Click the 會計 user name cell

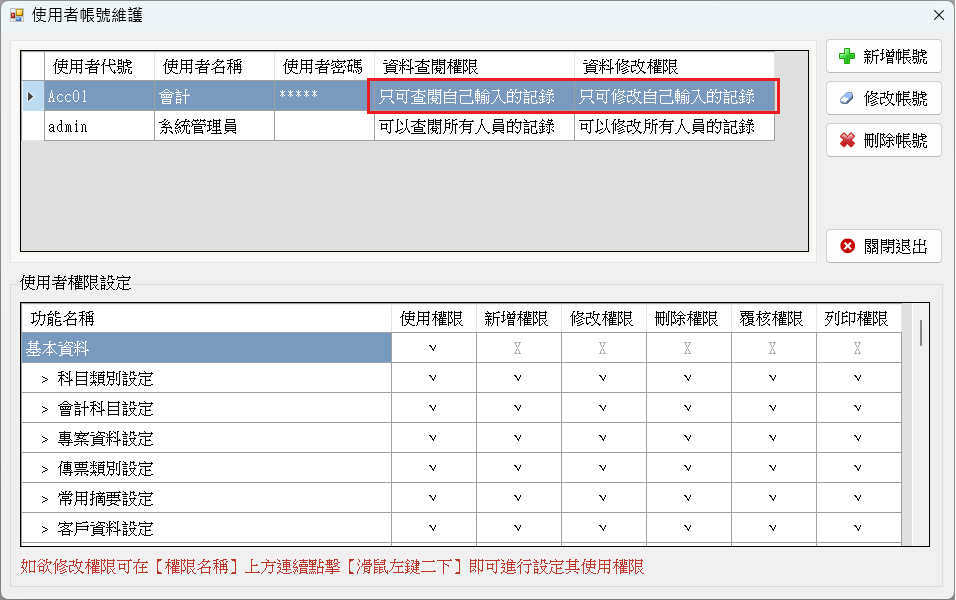[214, 96]
